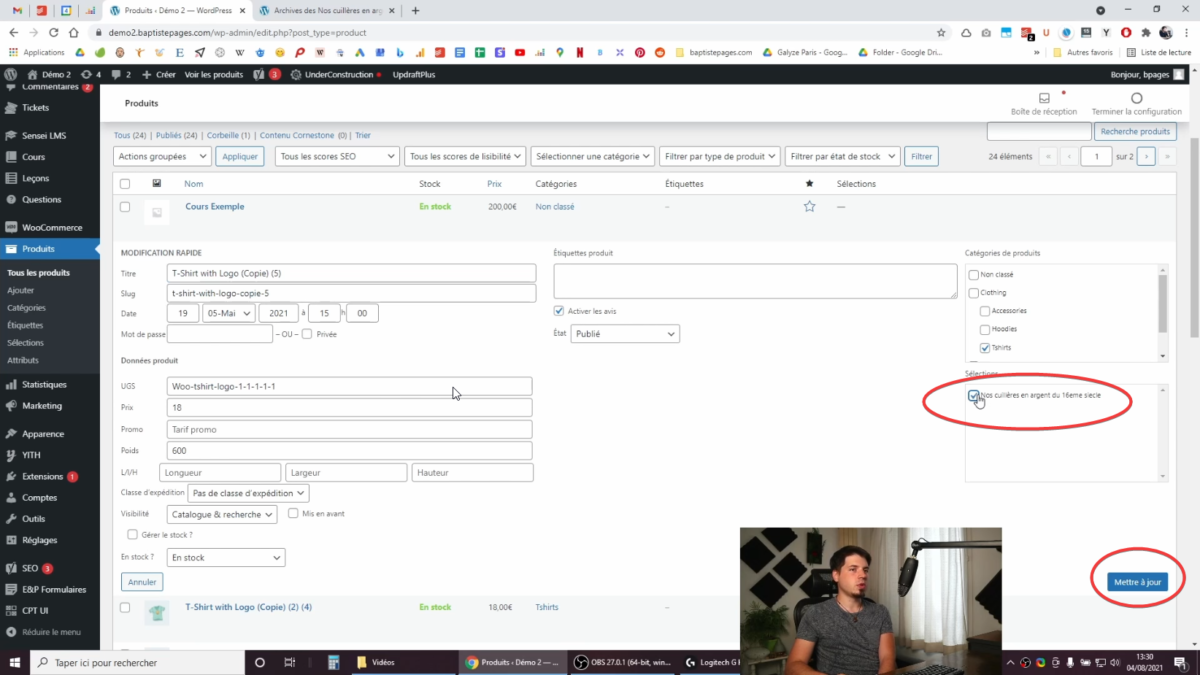
Task: Open the Actions groupées dropdown
Action: click(x=162, y=156)
